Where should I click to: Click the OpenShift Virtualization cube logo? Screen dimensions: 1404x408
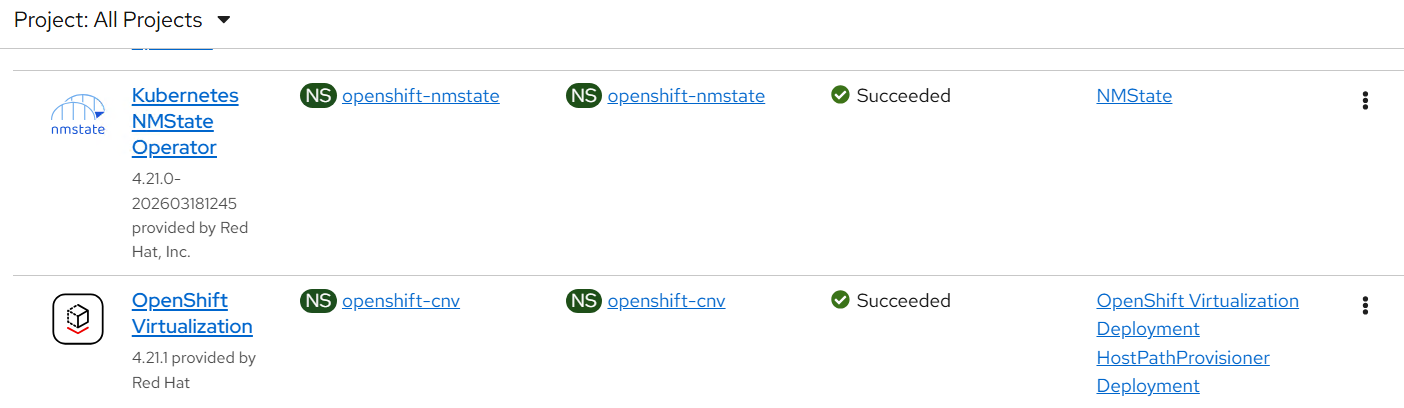[78, 319]
